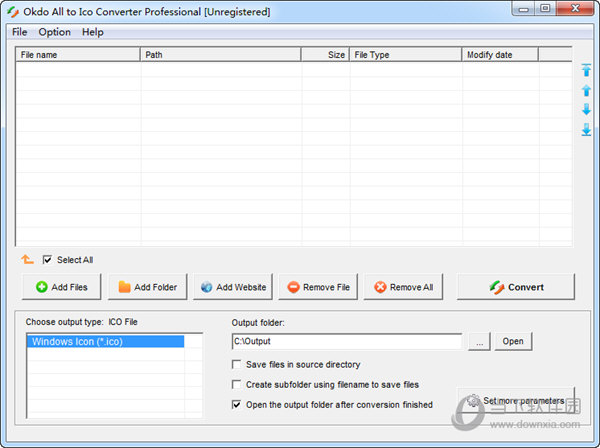Click the Okdo app icon in title bar
Viewport: 600px width, 448px height.
click(x=13, y=12)
